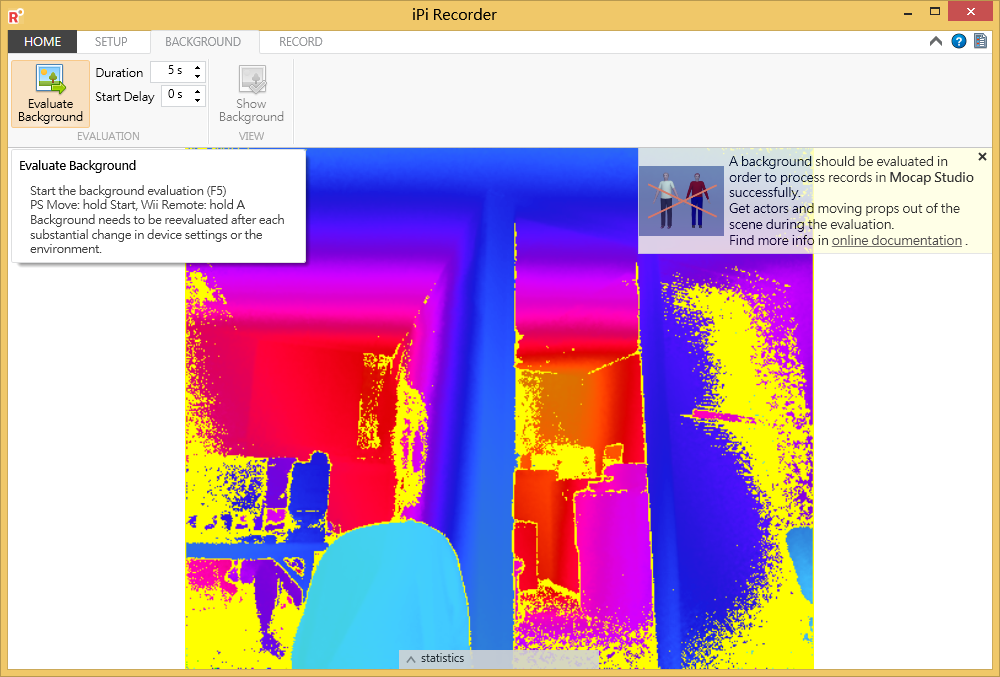
Task: Switch to the HOME tab
Action: 42,42
